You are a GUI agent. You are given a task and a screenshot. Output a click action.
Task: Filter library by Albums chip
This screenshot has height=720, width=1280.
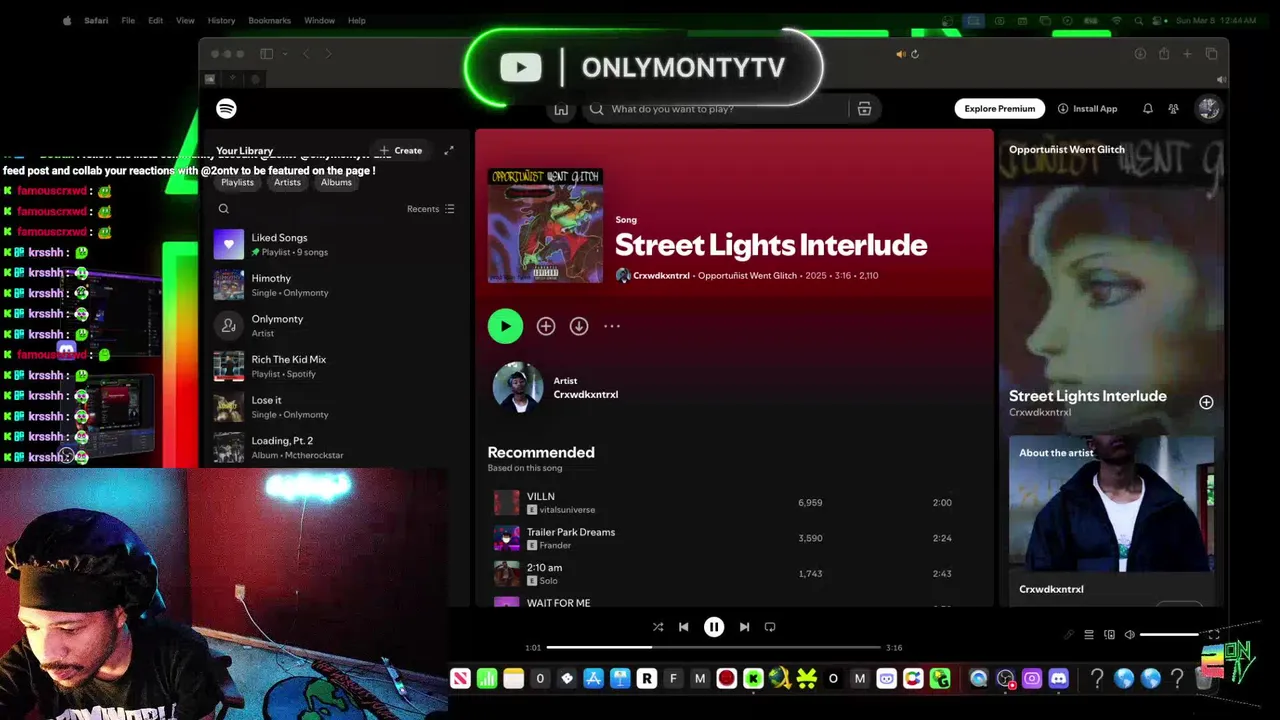point(336,182)
